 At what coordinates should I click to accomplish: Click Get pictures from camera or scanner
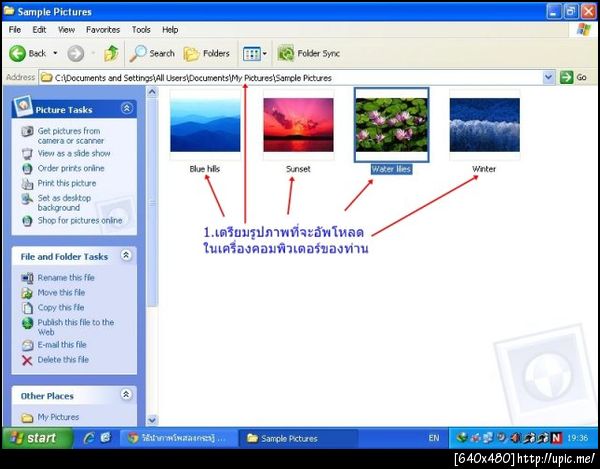click(x=71, y=136)
